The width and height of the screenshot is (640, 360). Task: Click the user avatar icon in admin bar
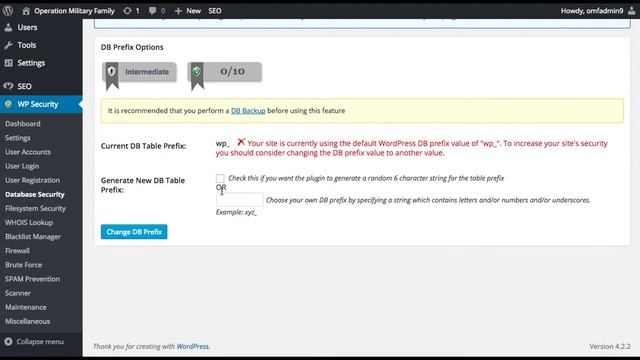pyautogui.click(x=631, y=11)
